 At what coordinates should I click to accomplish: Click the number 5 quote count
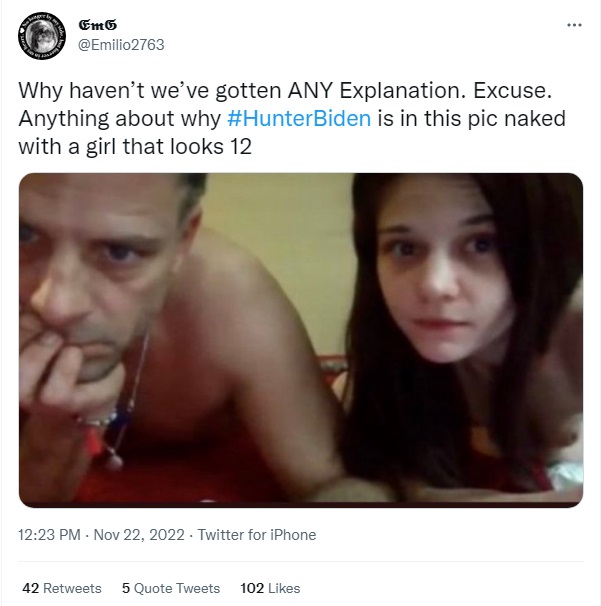click(126, 588)
